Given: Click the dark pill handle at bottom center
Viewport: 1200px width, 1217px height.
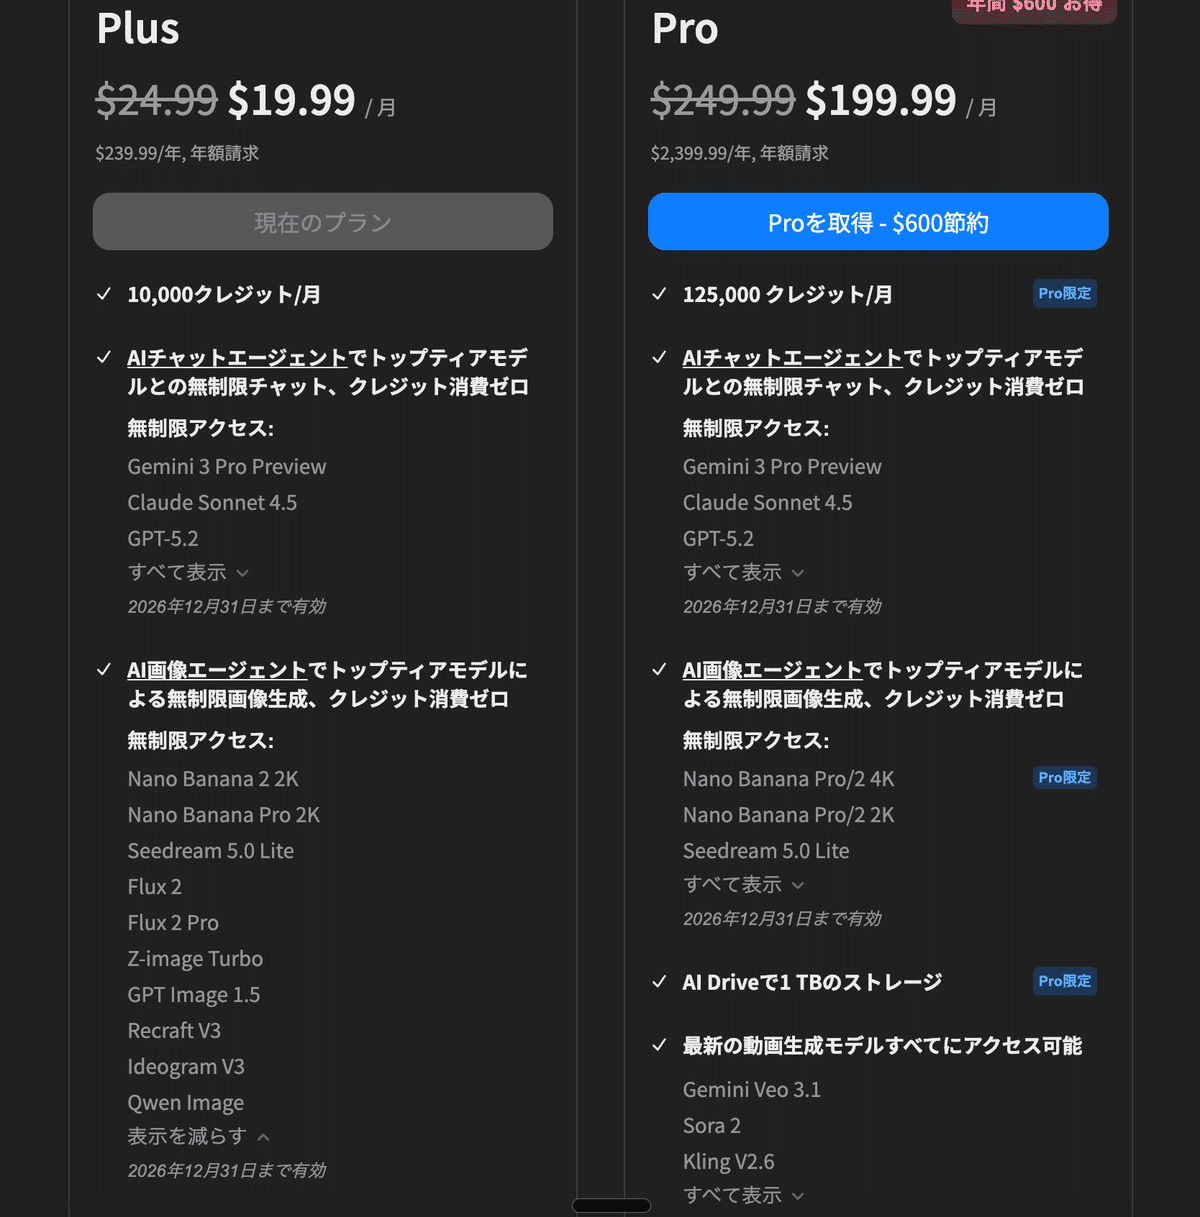Looking at the screenshot, I should click(611, 1206).
